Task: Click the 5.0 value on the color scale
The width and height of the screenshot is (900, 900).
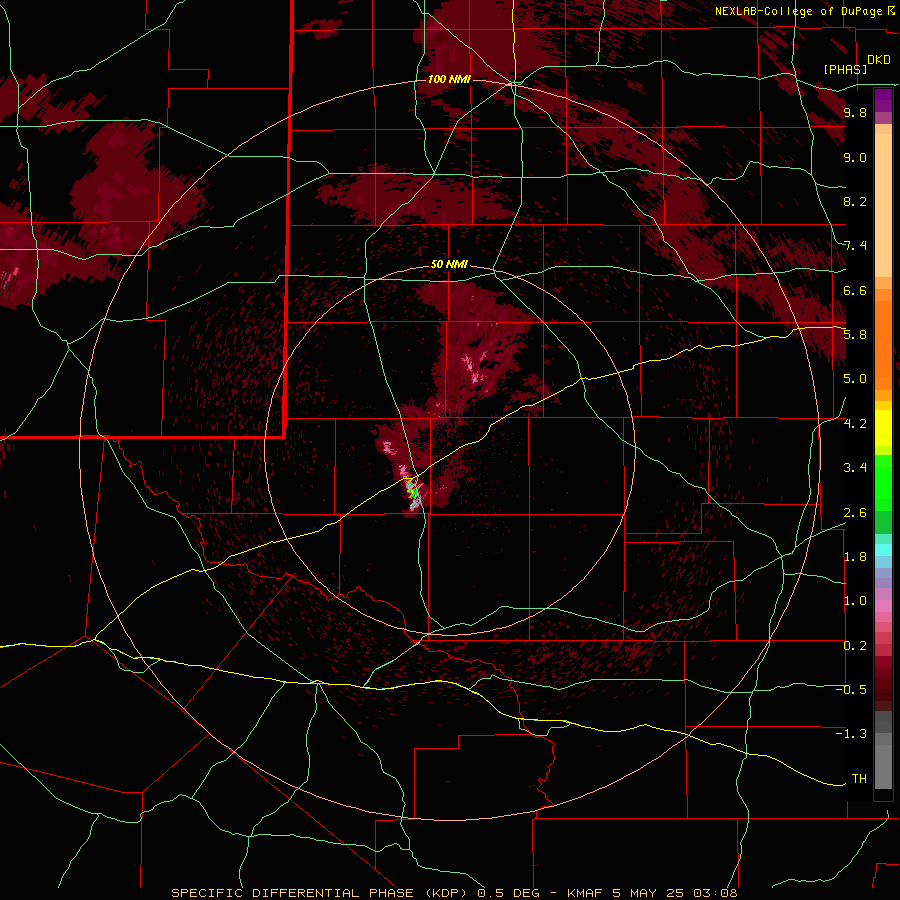Action: click(x=855, y=379)
